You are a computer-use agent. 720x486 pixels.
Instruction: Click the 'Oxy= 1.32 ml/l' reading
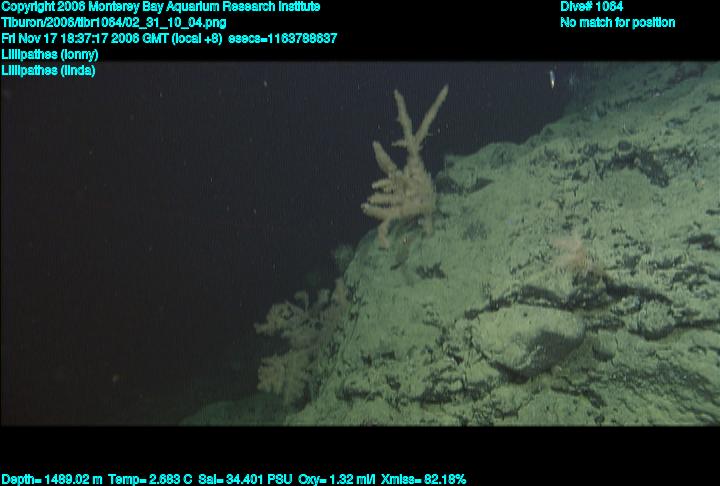click(x=337, y=480)
